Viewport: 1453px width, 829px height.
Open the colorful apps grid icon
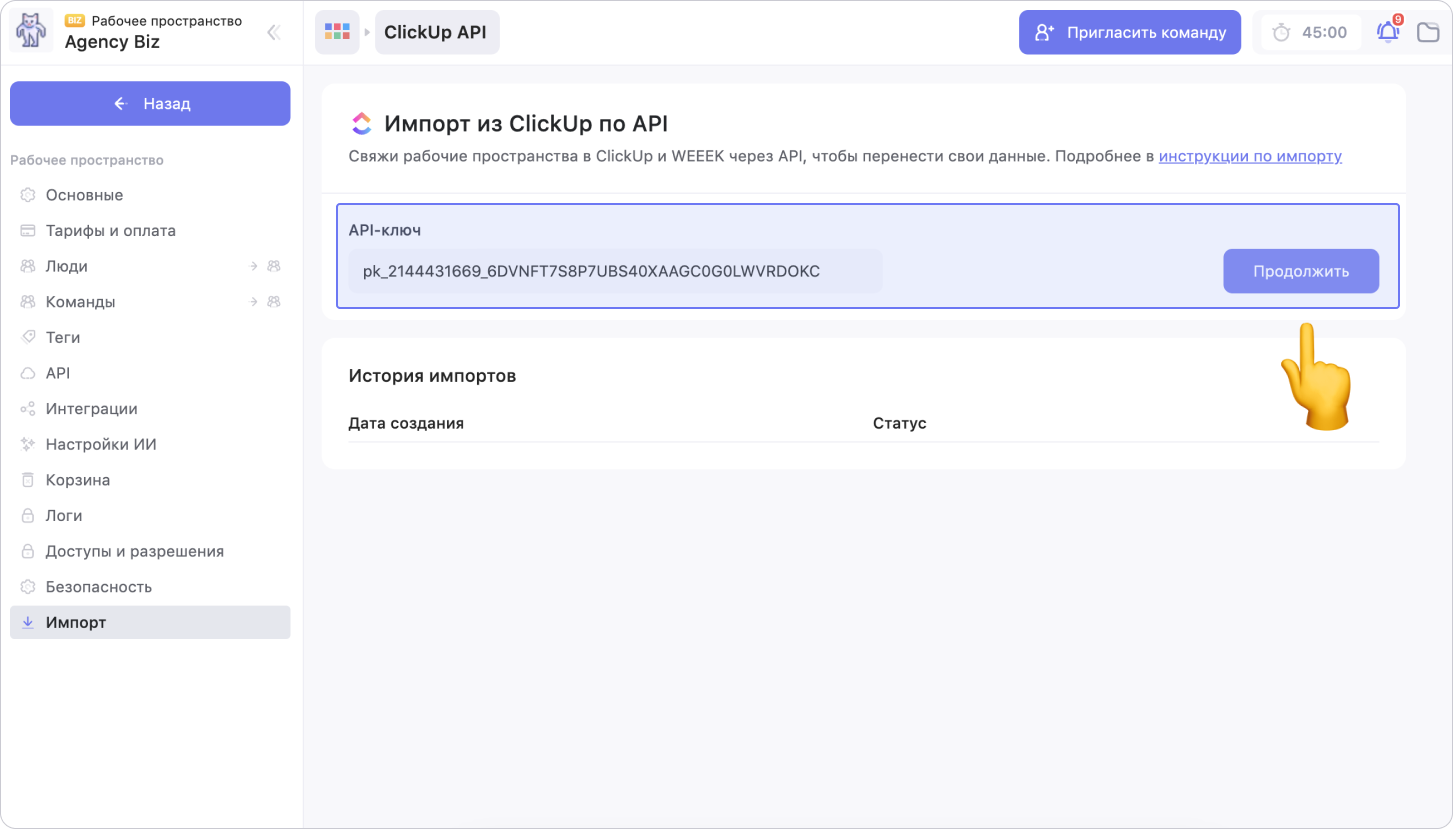(337, 32)
